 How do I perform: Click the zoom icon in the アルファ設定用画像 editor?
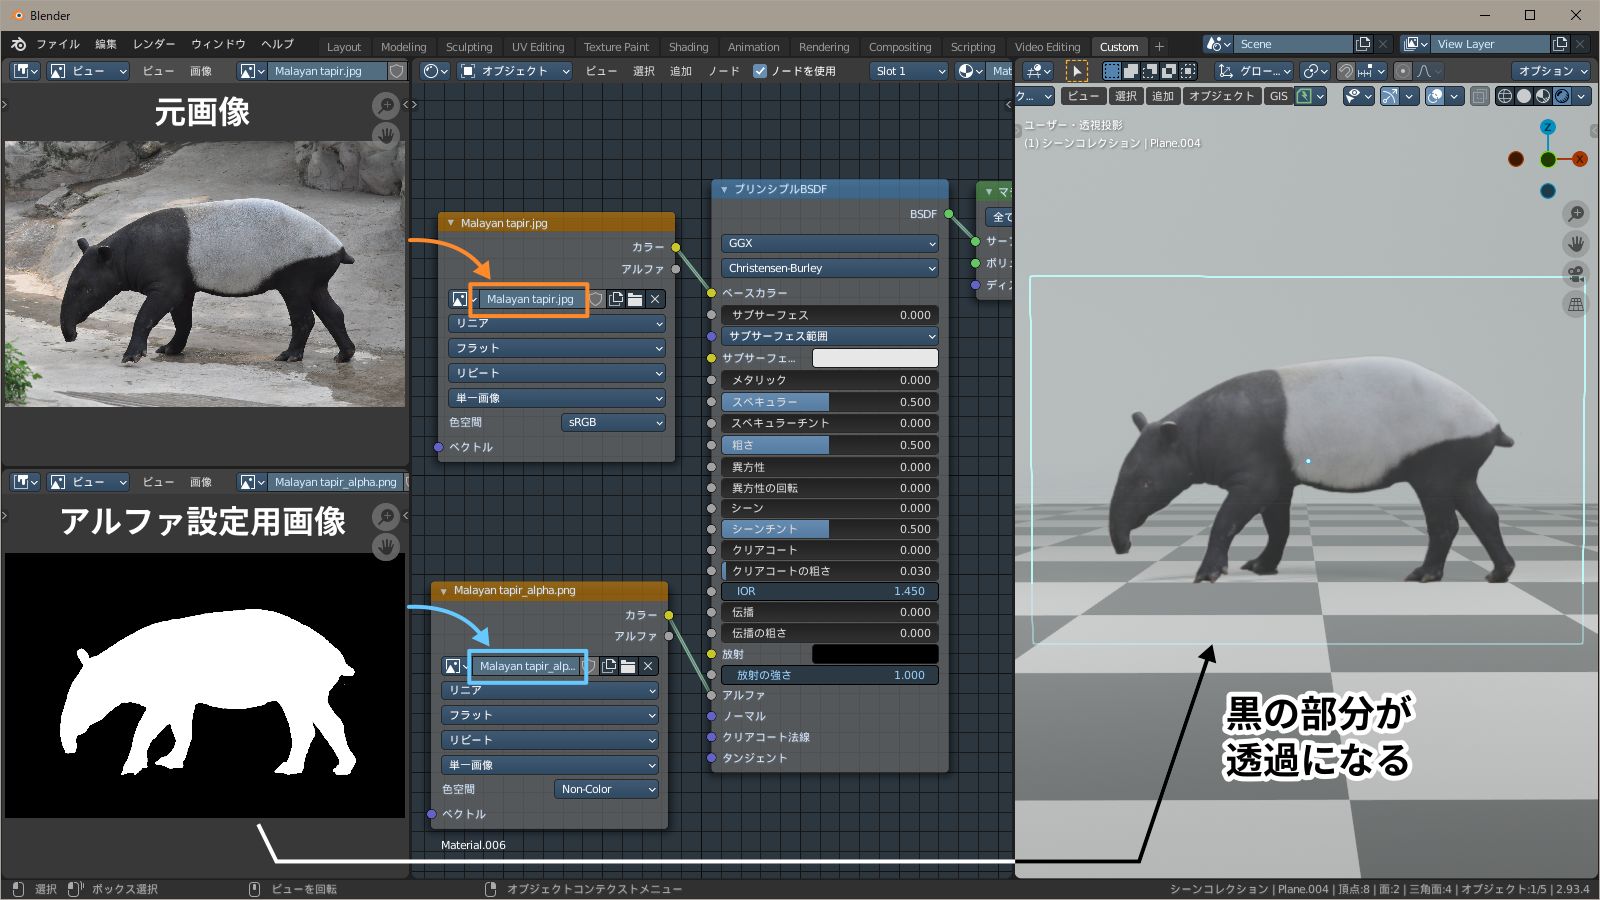click(x=386, y=516)
